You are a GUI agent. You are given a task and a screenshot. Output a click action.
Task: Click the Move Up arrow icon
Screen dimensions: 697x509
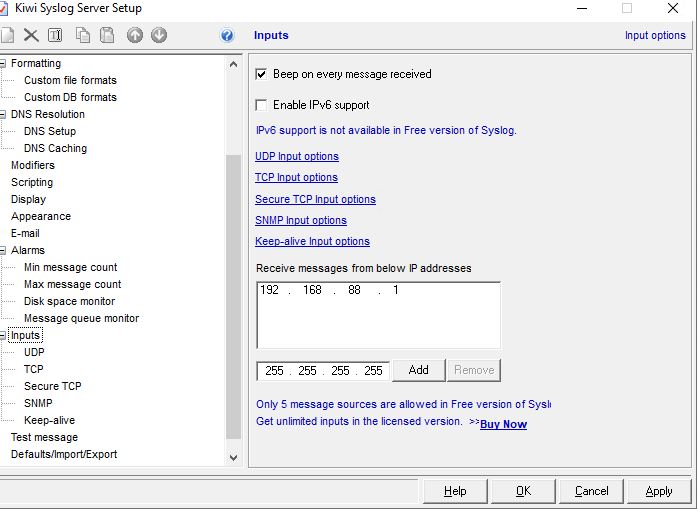click(135, 35)
